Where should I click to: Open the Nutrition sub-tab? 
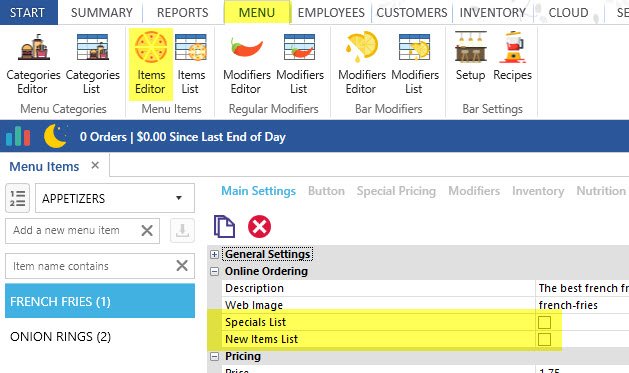point(601,191)
